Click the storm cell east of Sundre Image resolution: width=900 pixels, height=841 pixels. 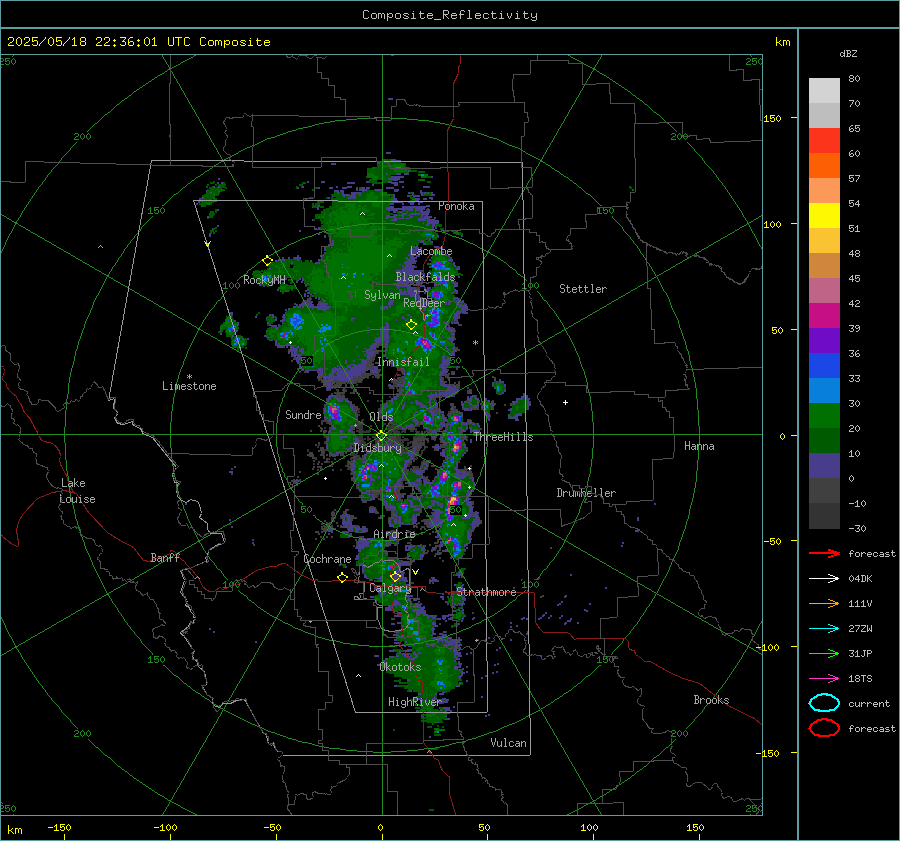click(x=334, y=413)
